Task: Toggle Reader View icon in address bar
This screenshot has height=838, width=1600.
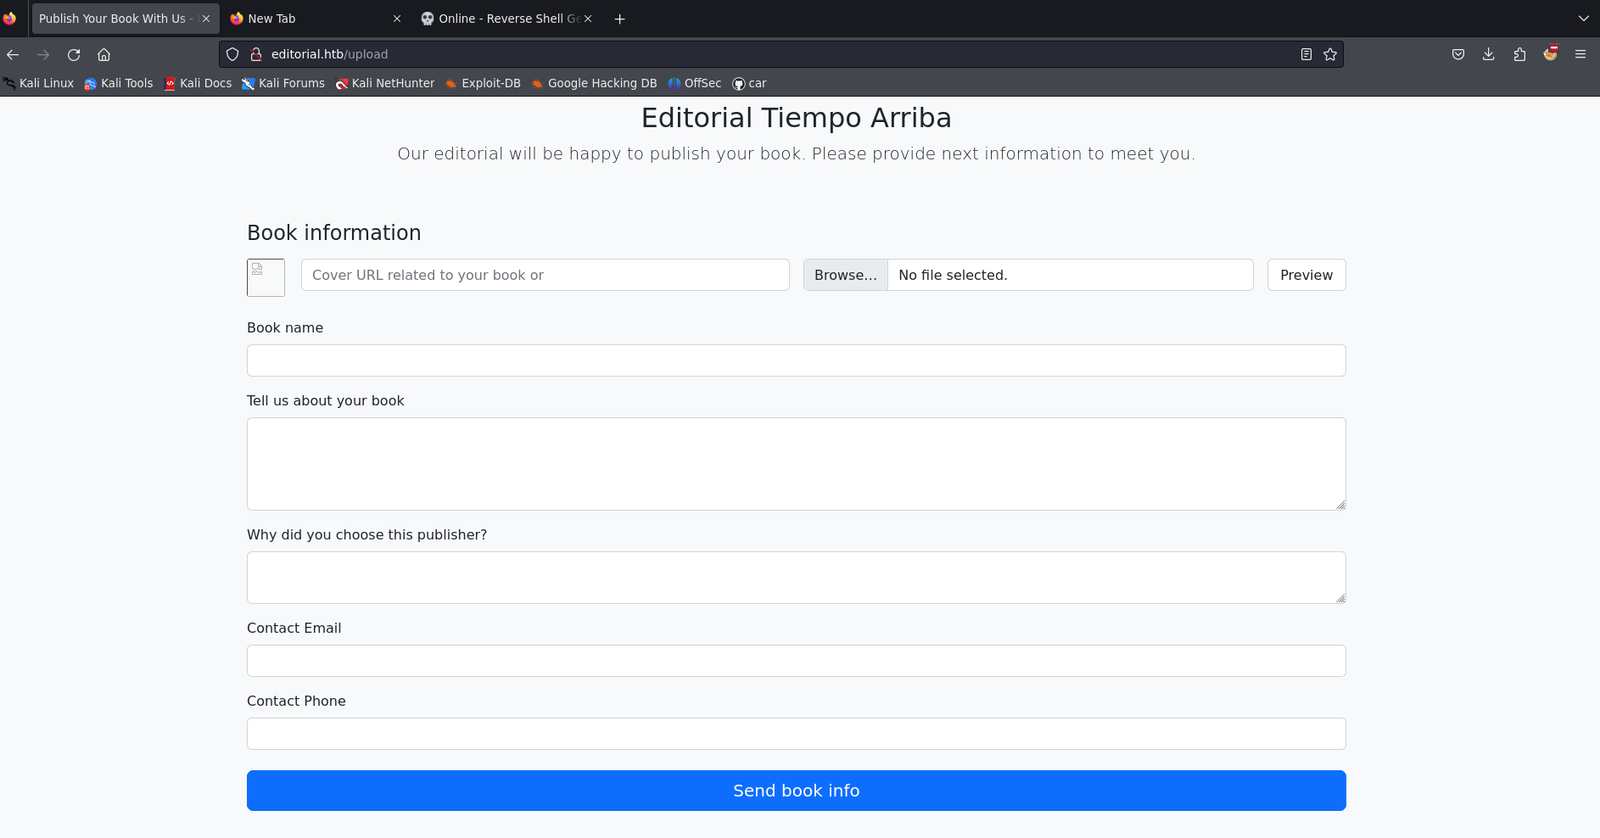Action: coord(1306,55)
